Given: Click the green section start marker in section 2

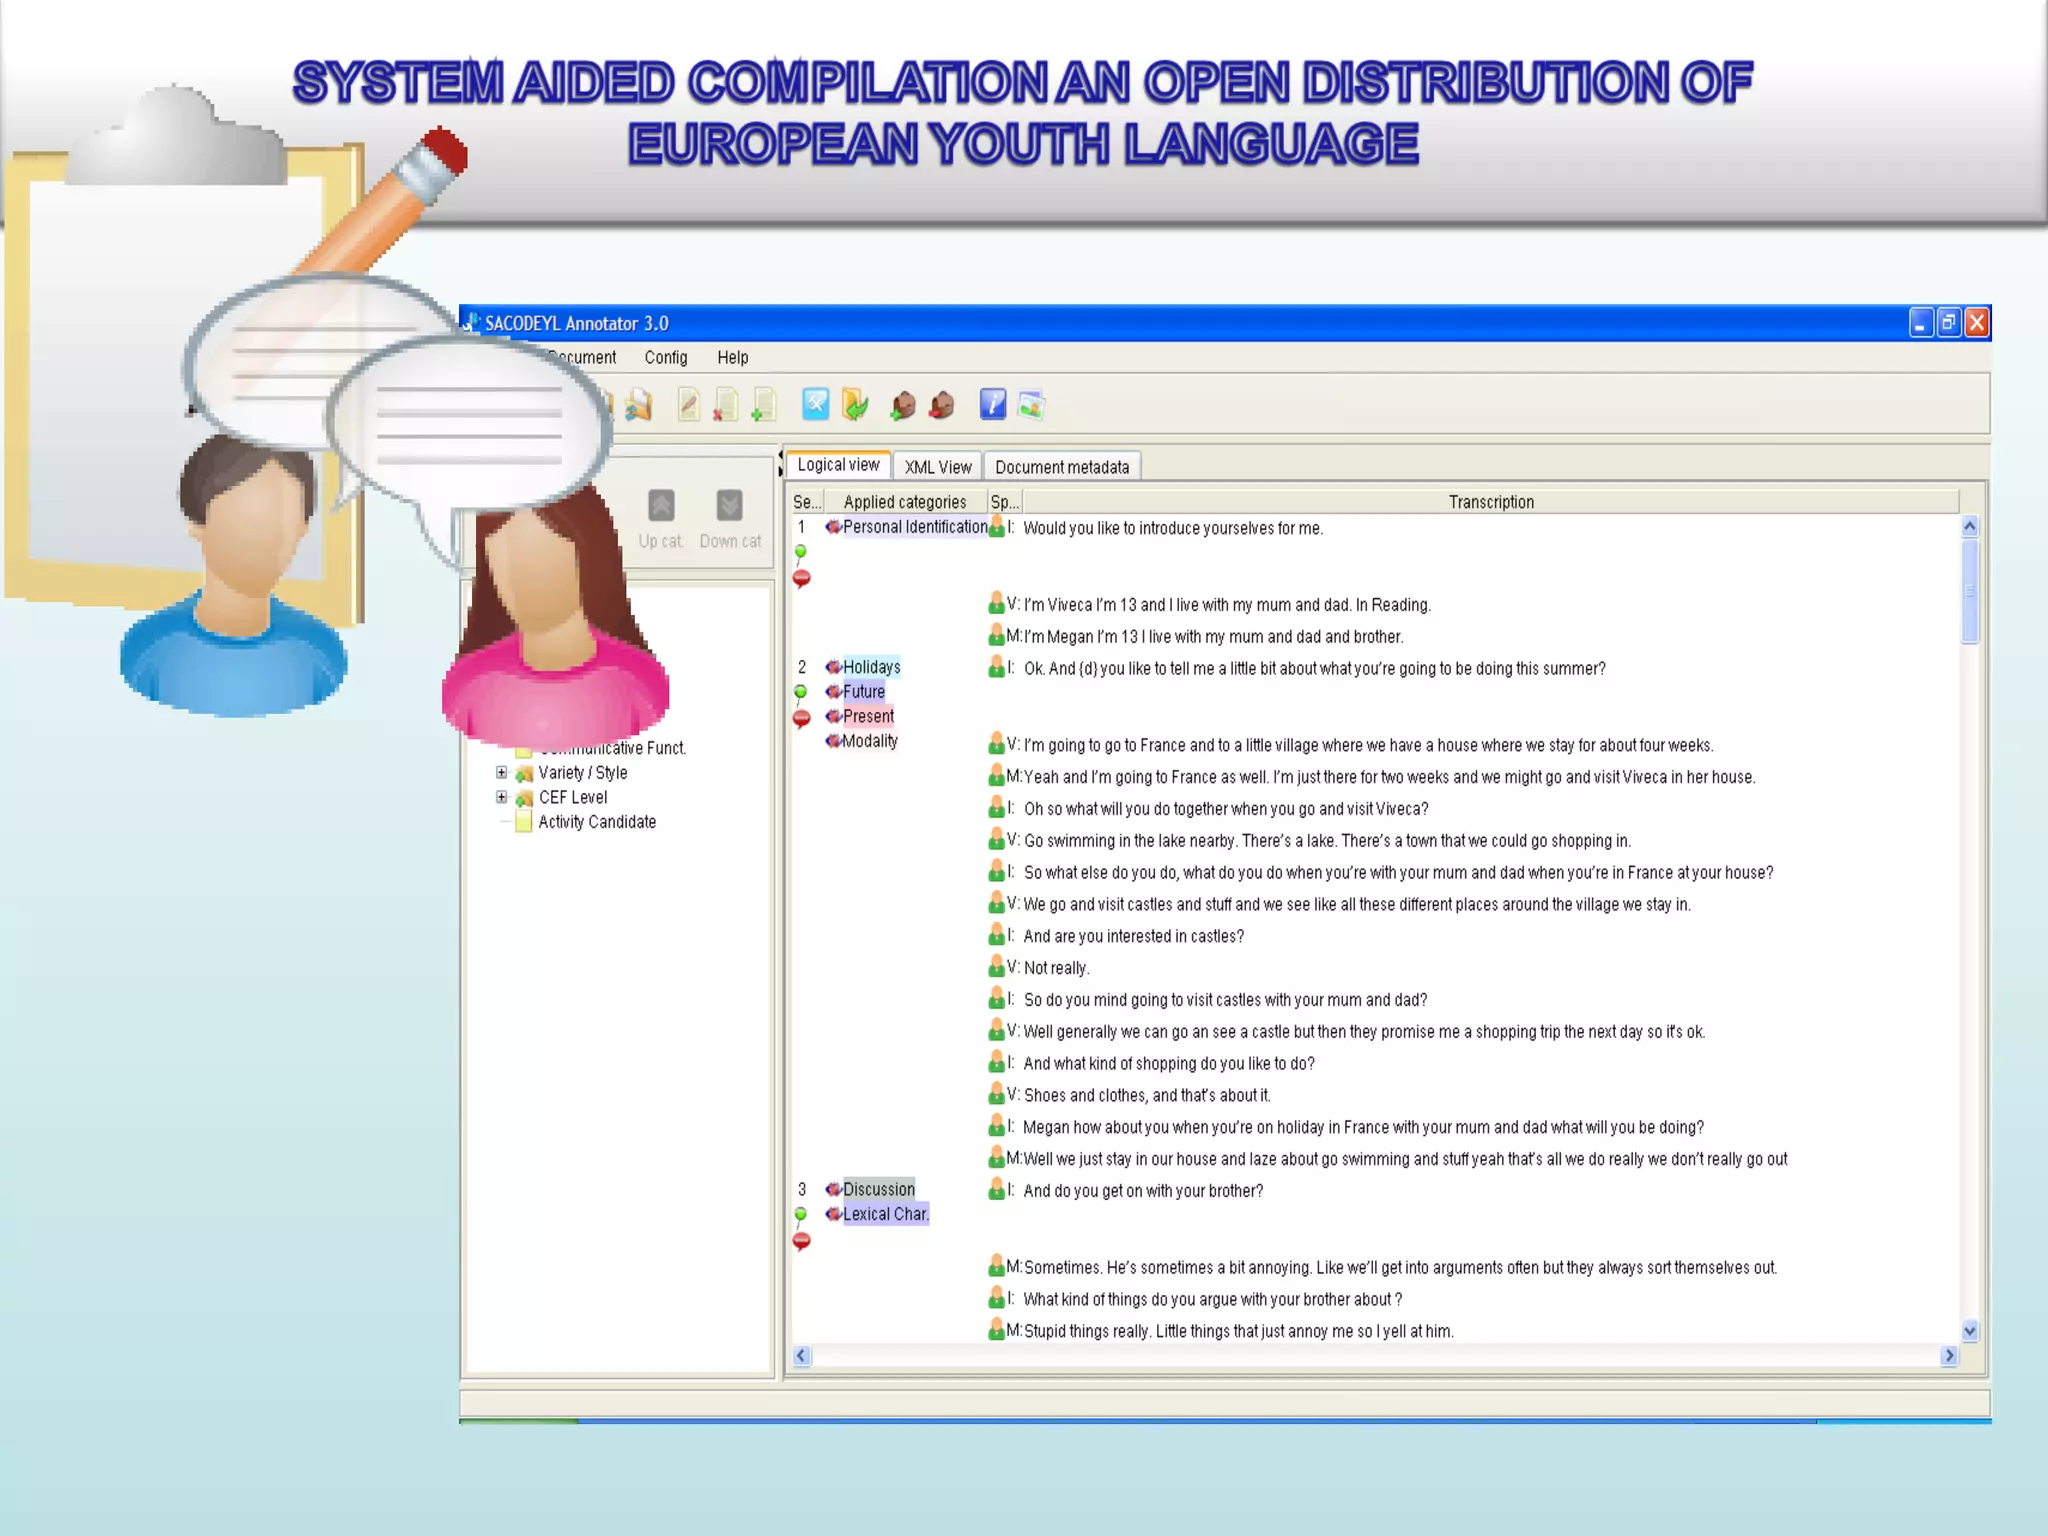Looking at the screenshot, I should (800, 692).
